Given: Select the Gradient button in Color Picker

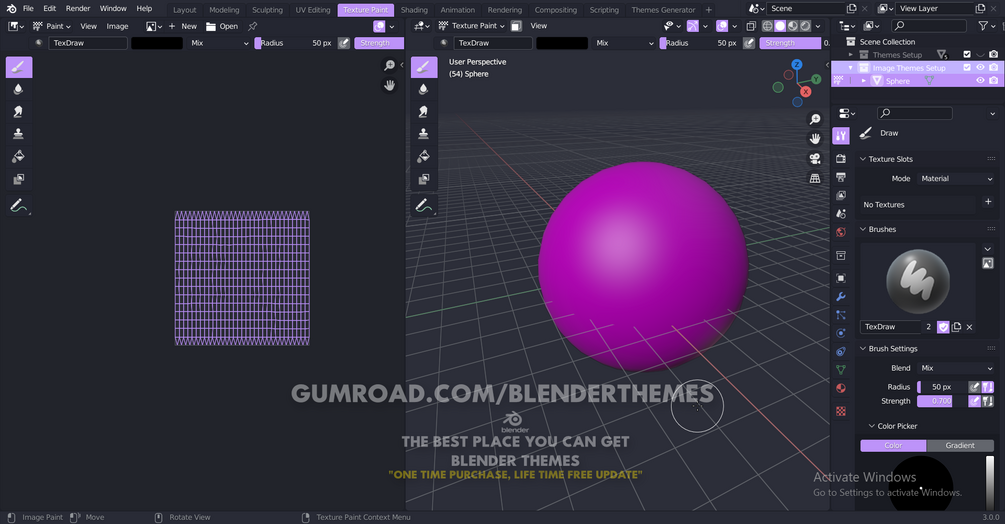Looking at the screenshot, I should point(960,445).
